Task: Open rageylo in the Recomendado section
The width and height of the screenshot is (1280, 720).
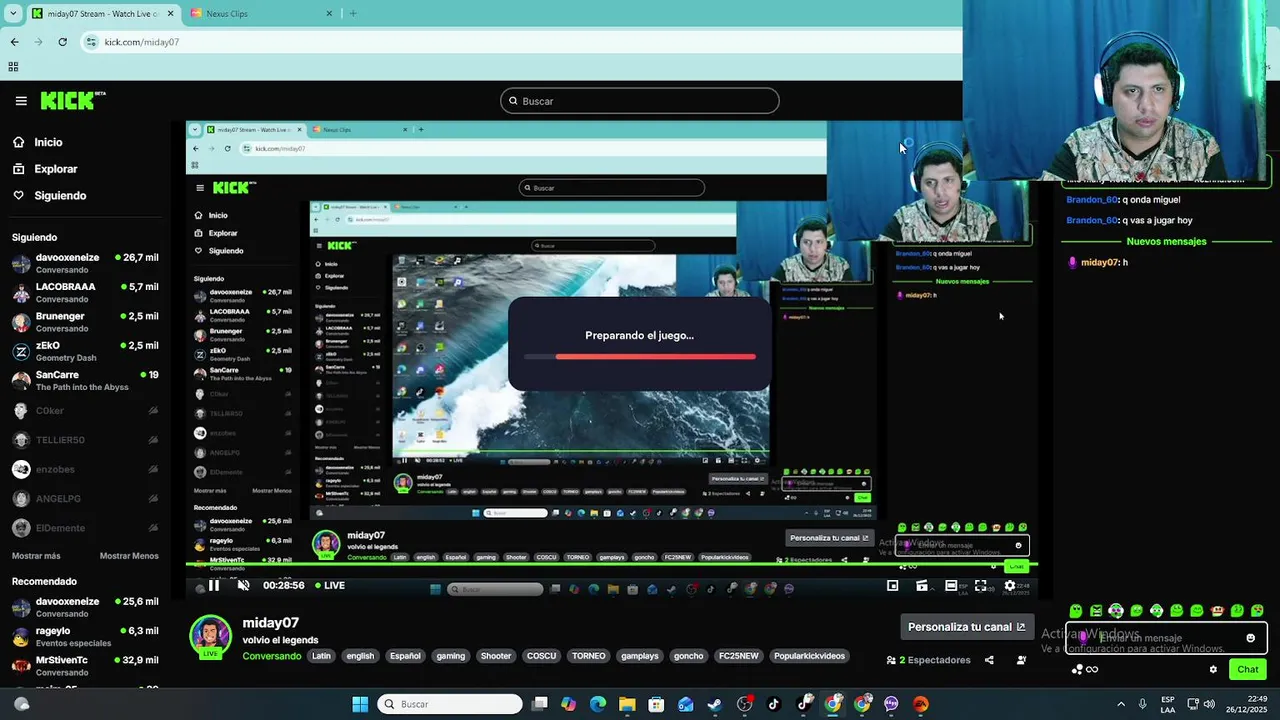Action: pos(85,636)
